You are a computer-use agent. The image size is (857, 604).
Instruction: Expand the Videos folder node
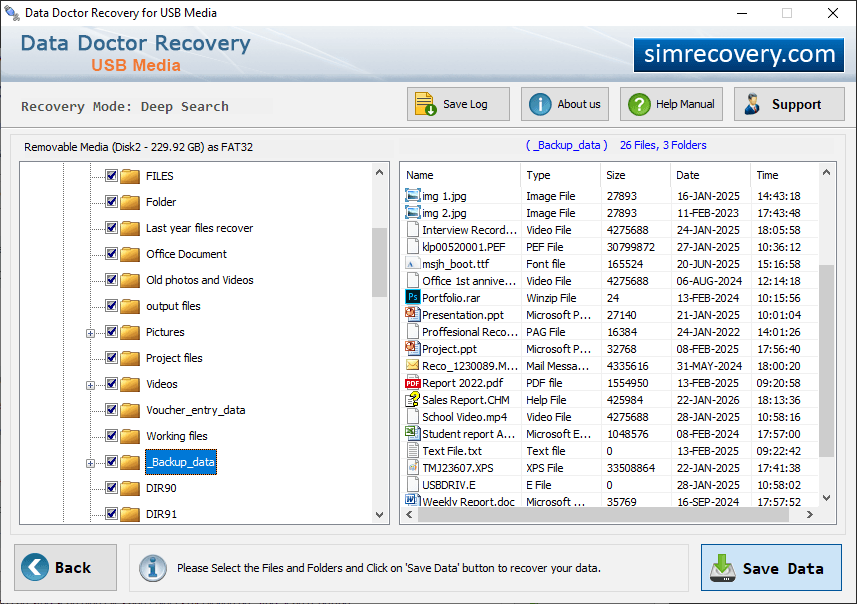[90, 385]
